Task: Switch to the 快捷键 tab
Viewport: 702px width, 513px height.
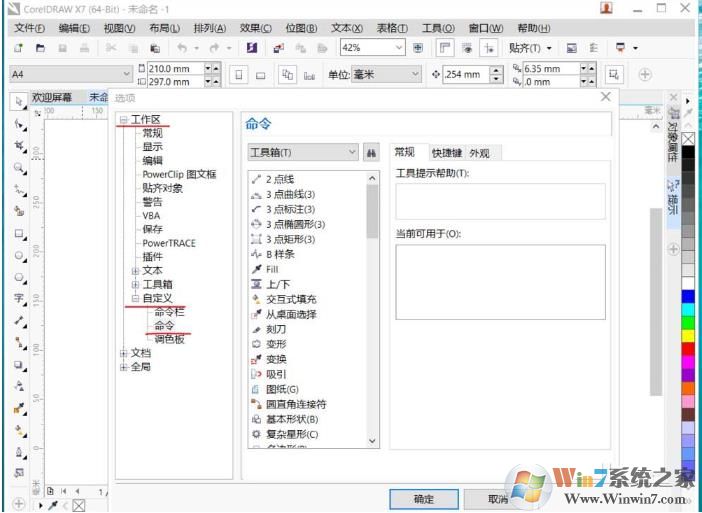Action: coord(445,153)
